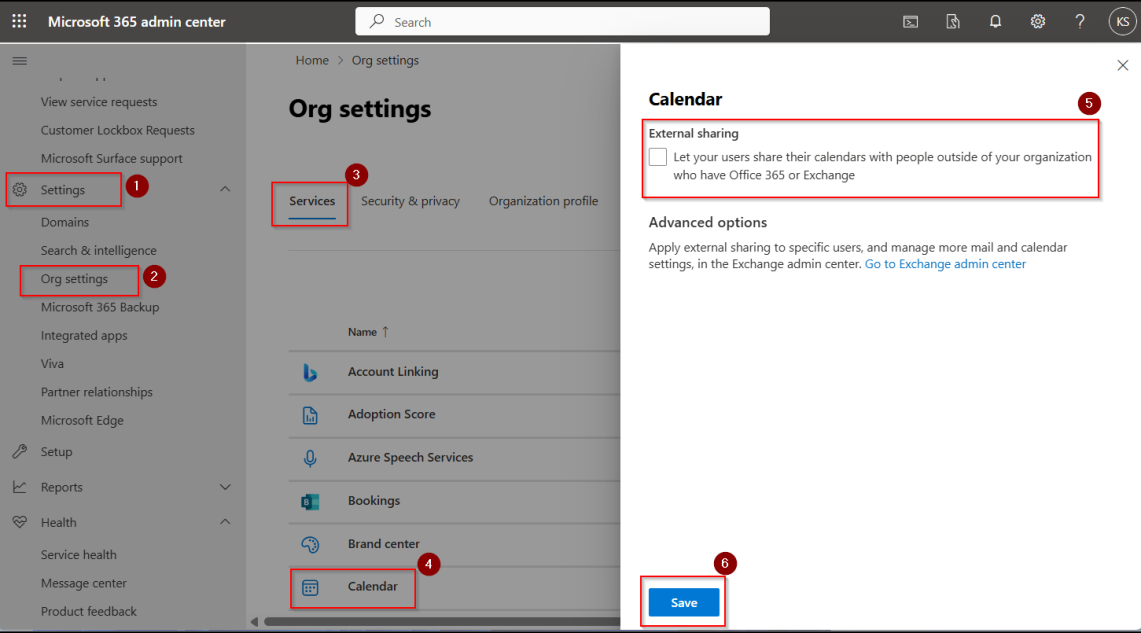Open Product feedback
Viewport: 1141px width, 633px height.
pyautogui.click(x=89, y=612)
